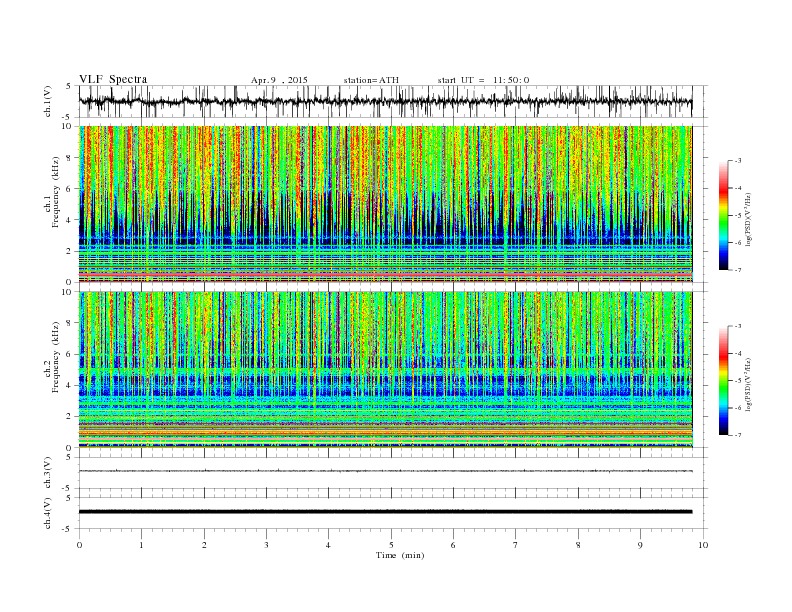Click the ch.1 spectrogram color bar

coord(723,216)
